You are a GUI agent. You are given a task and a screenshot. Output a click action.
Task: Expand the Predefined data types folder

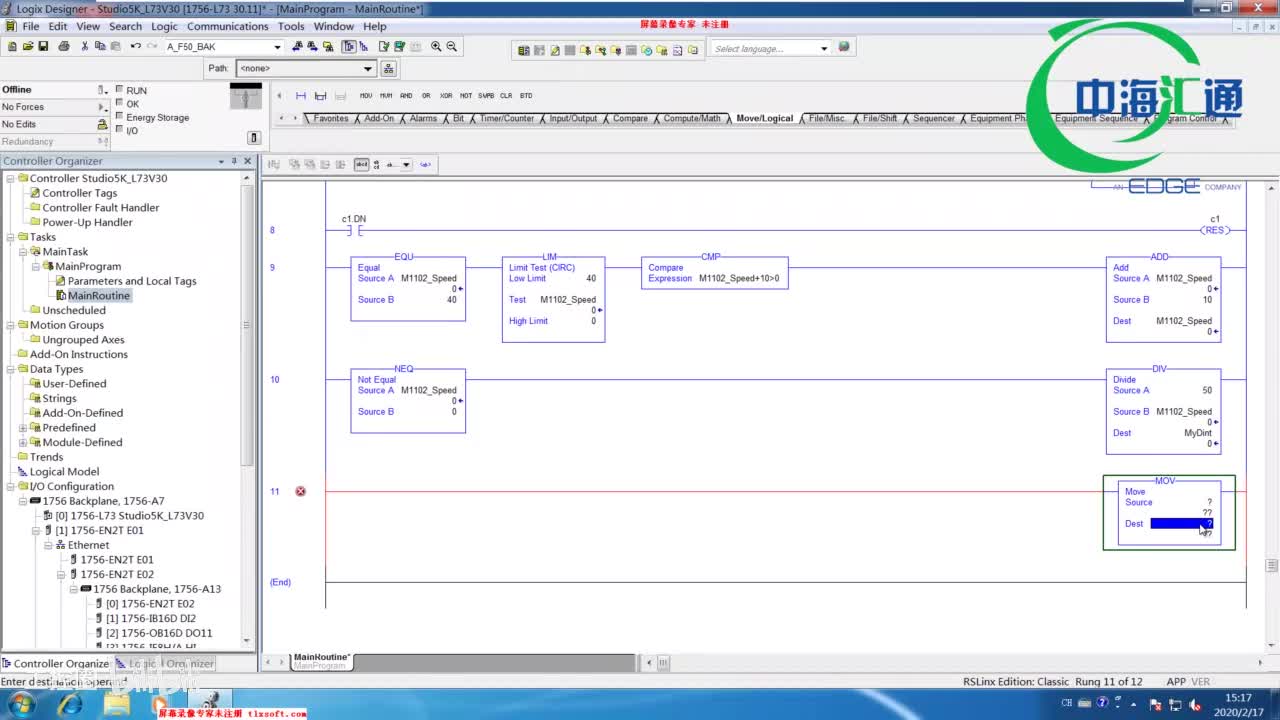pos(23,428)
